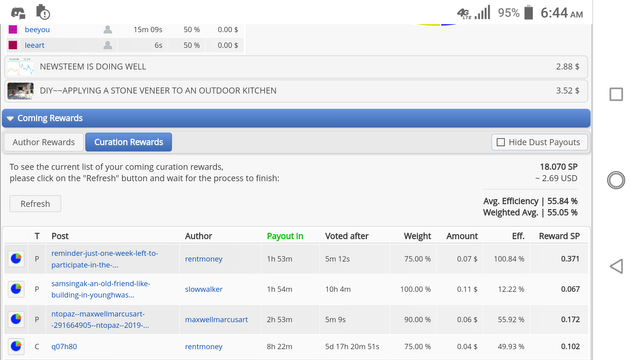The image size is (640, 360).
Task: Tap the Android back triangle button
Action: 616,266
